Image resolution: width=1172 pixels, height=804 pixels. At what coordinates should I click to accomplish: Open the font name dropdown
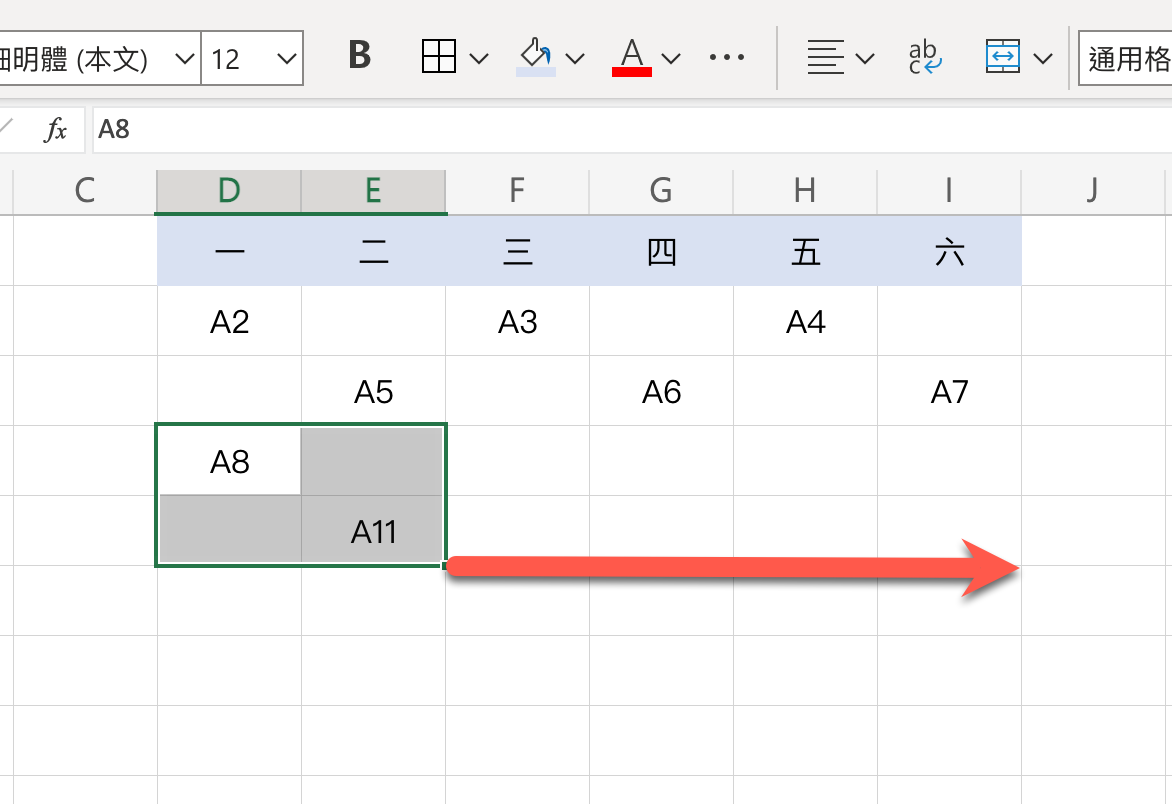[185, 58]
